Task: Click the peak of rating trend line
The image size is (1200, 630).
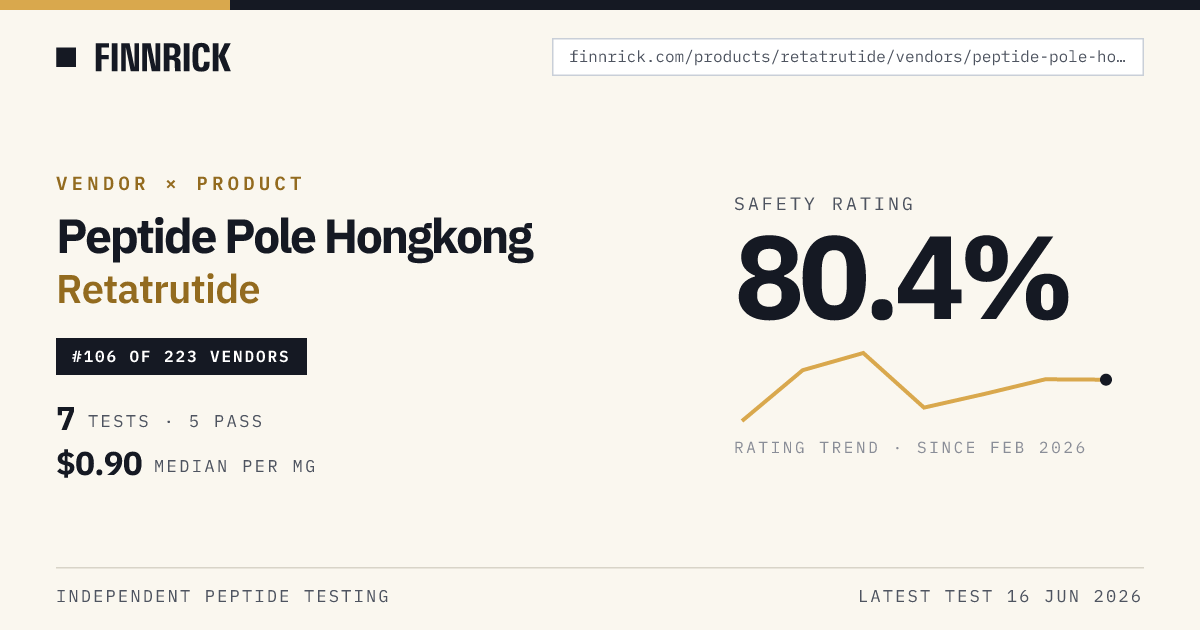Action: (x=863, y=353)
